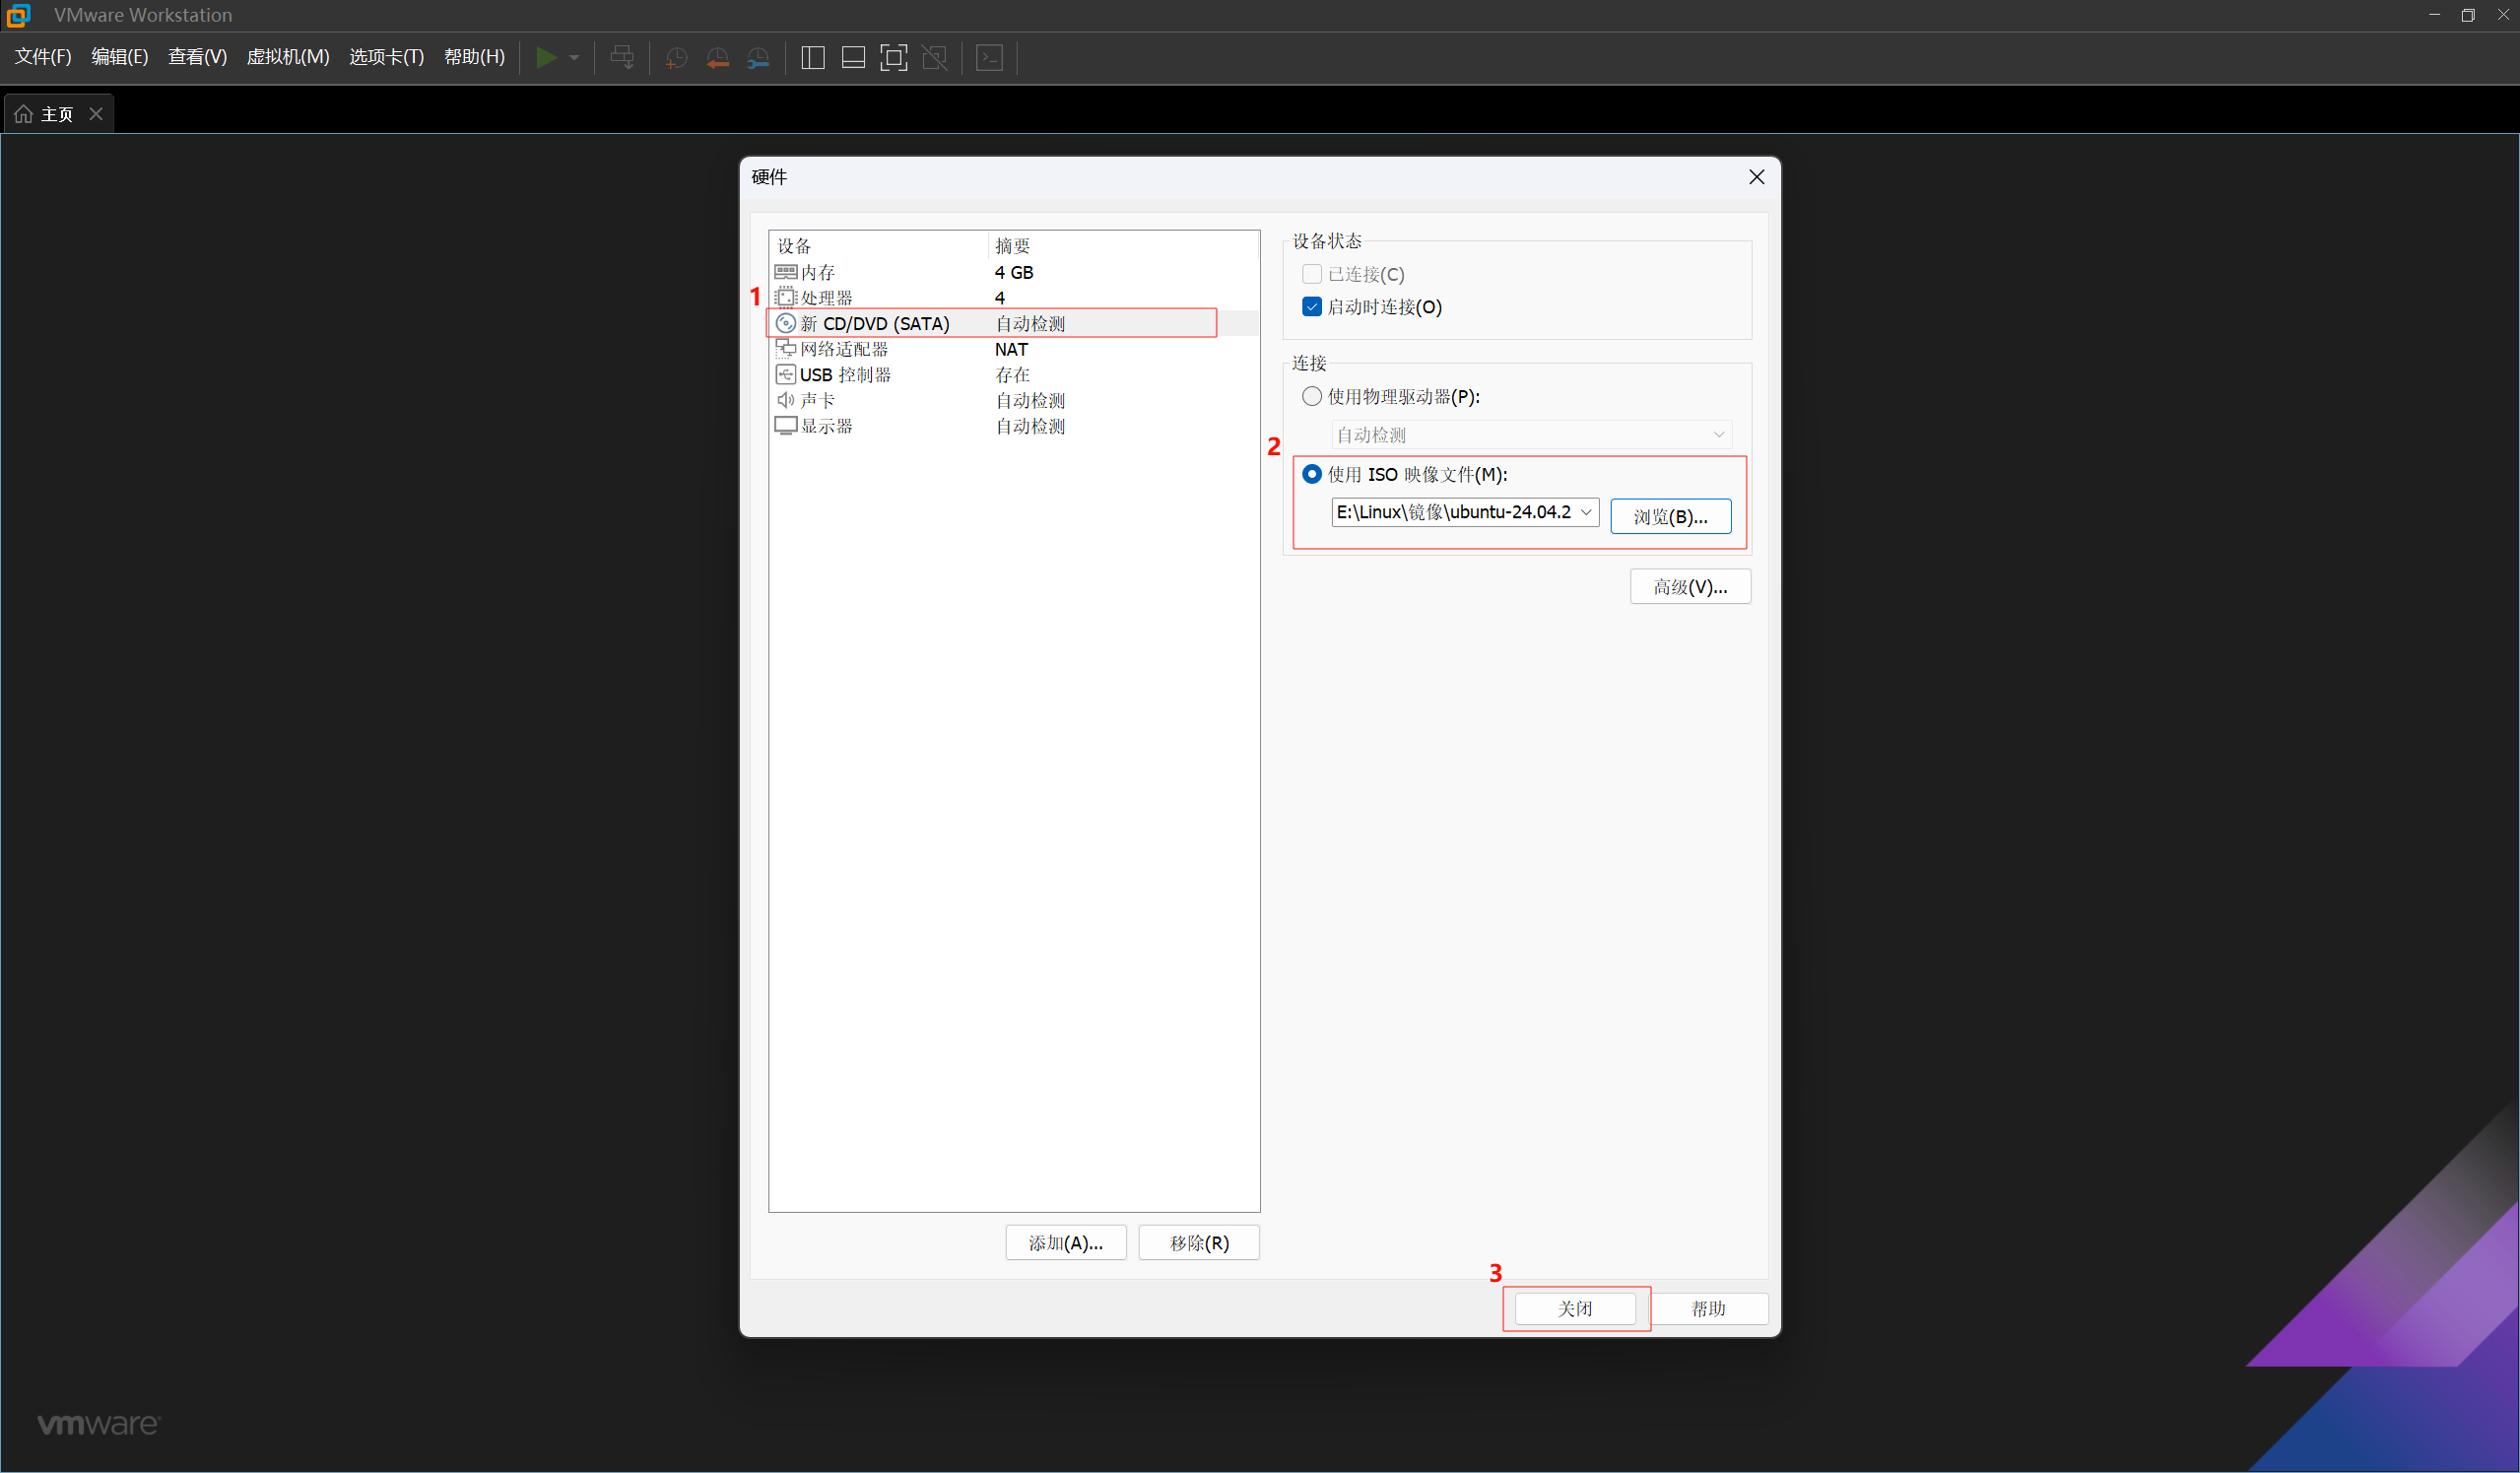Viewport: 2520px width, 1473px height.
Task: Open the snapshot manager wrench icon
Action: [759, 58]
